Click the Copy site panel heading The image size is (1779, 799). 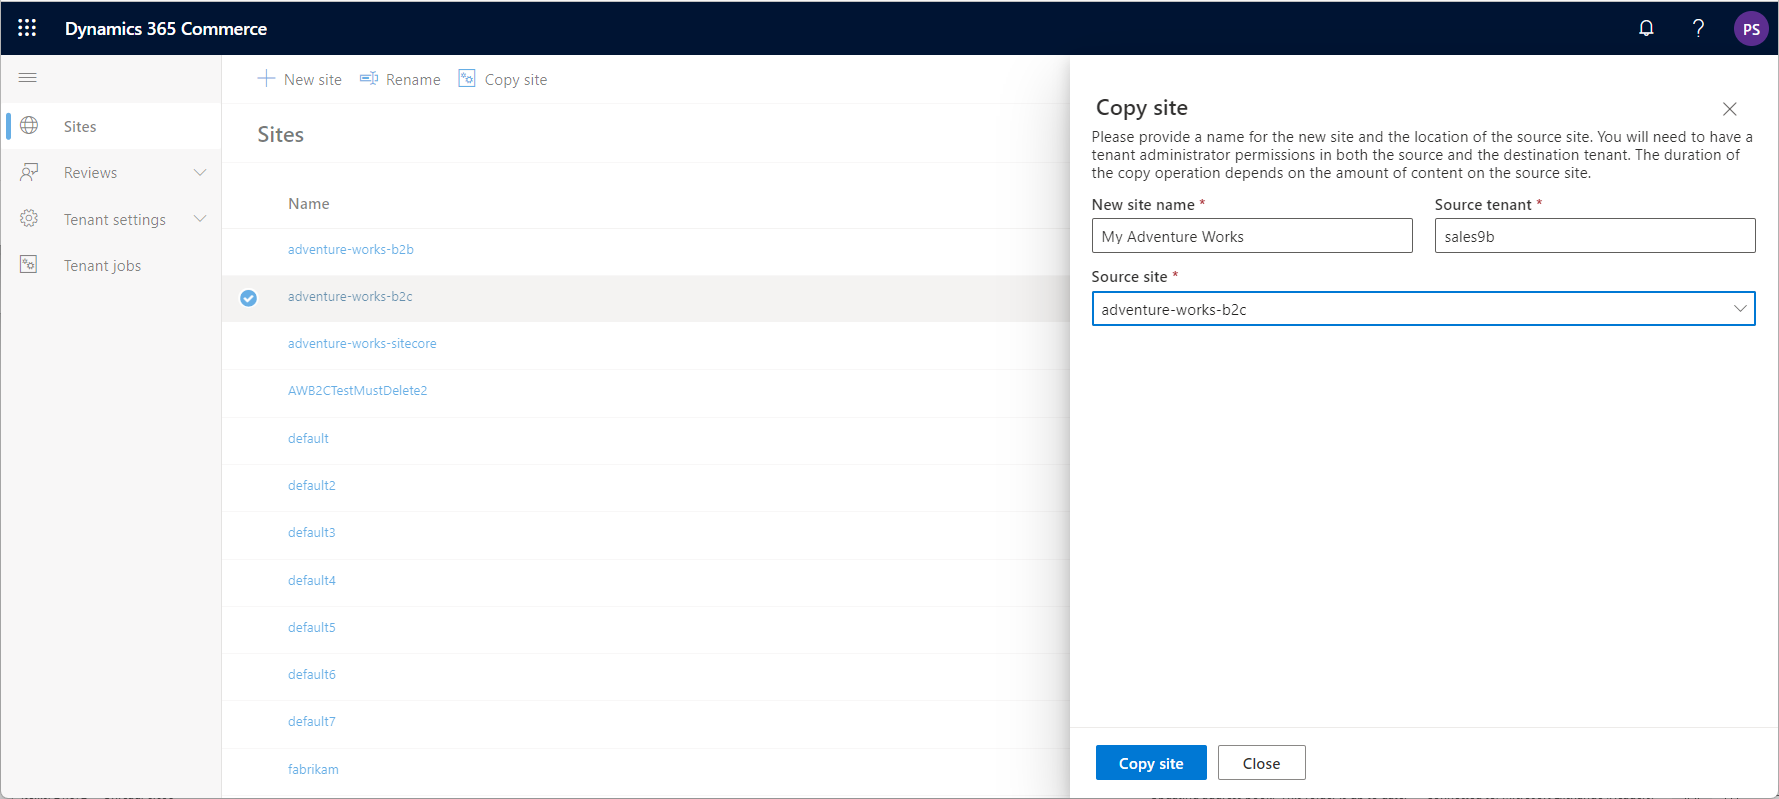(x=1142, y=108)
